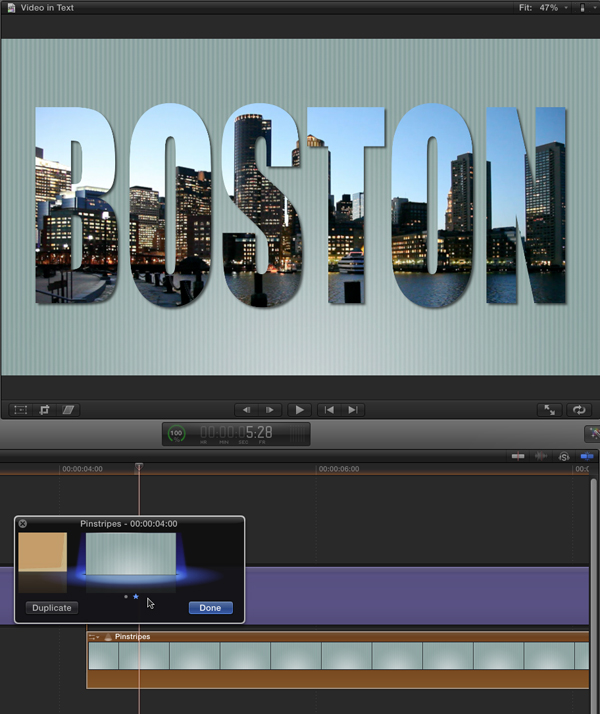The image size is (600, 714).
Task: Open the Pinstripes clip adjustments popup menu
Action: click(x=94, y=637)
